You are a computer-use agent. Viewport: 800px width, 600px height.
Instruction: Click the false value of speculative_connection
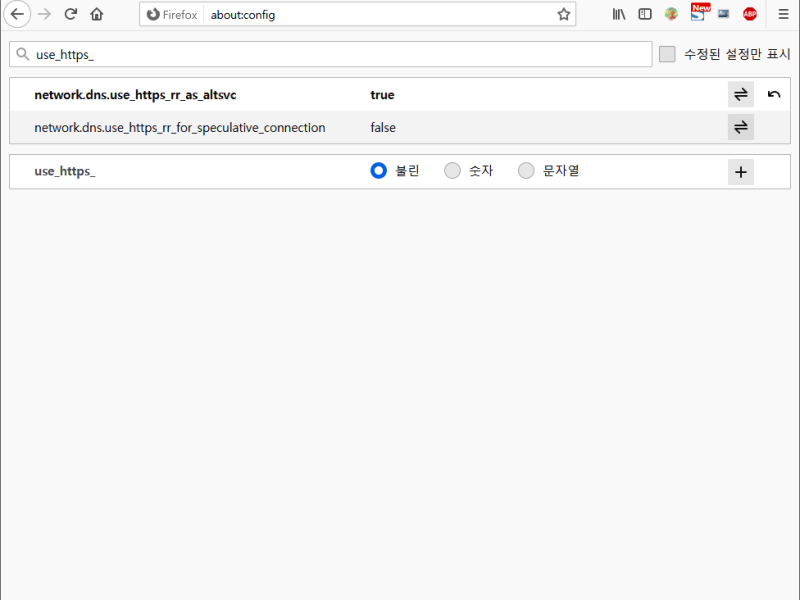[x=383, y=128]
